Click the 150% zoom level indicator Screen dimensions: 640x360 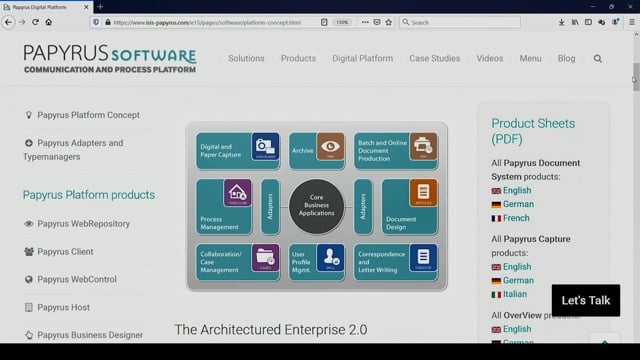click(x=342, y=22)
